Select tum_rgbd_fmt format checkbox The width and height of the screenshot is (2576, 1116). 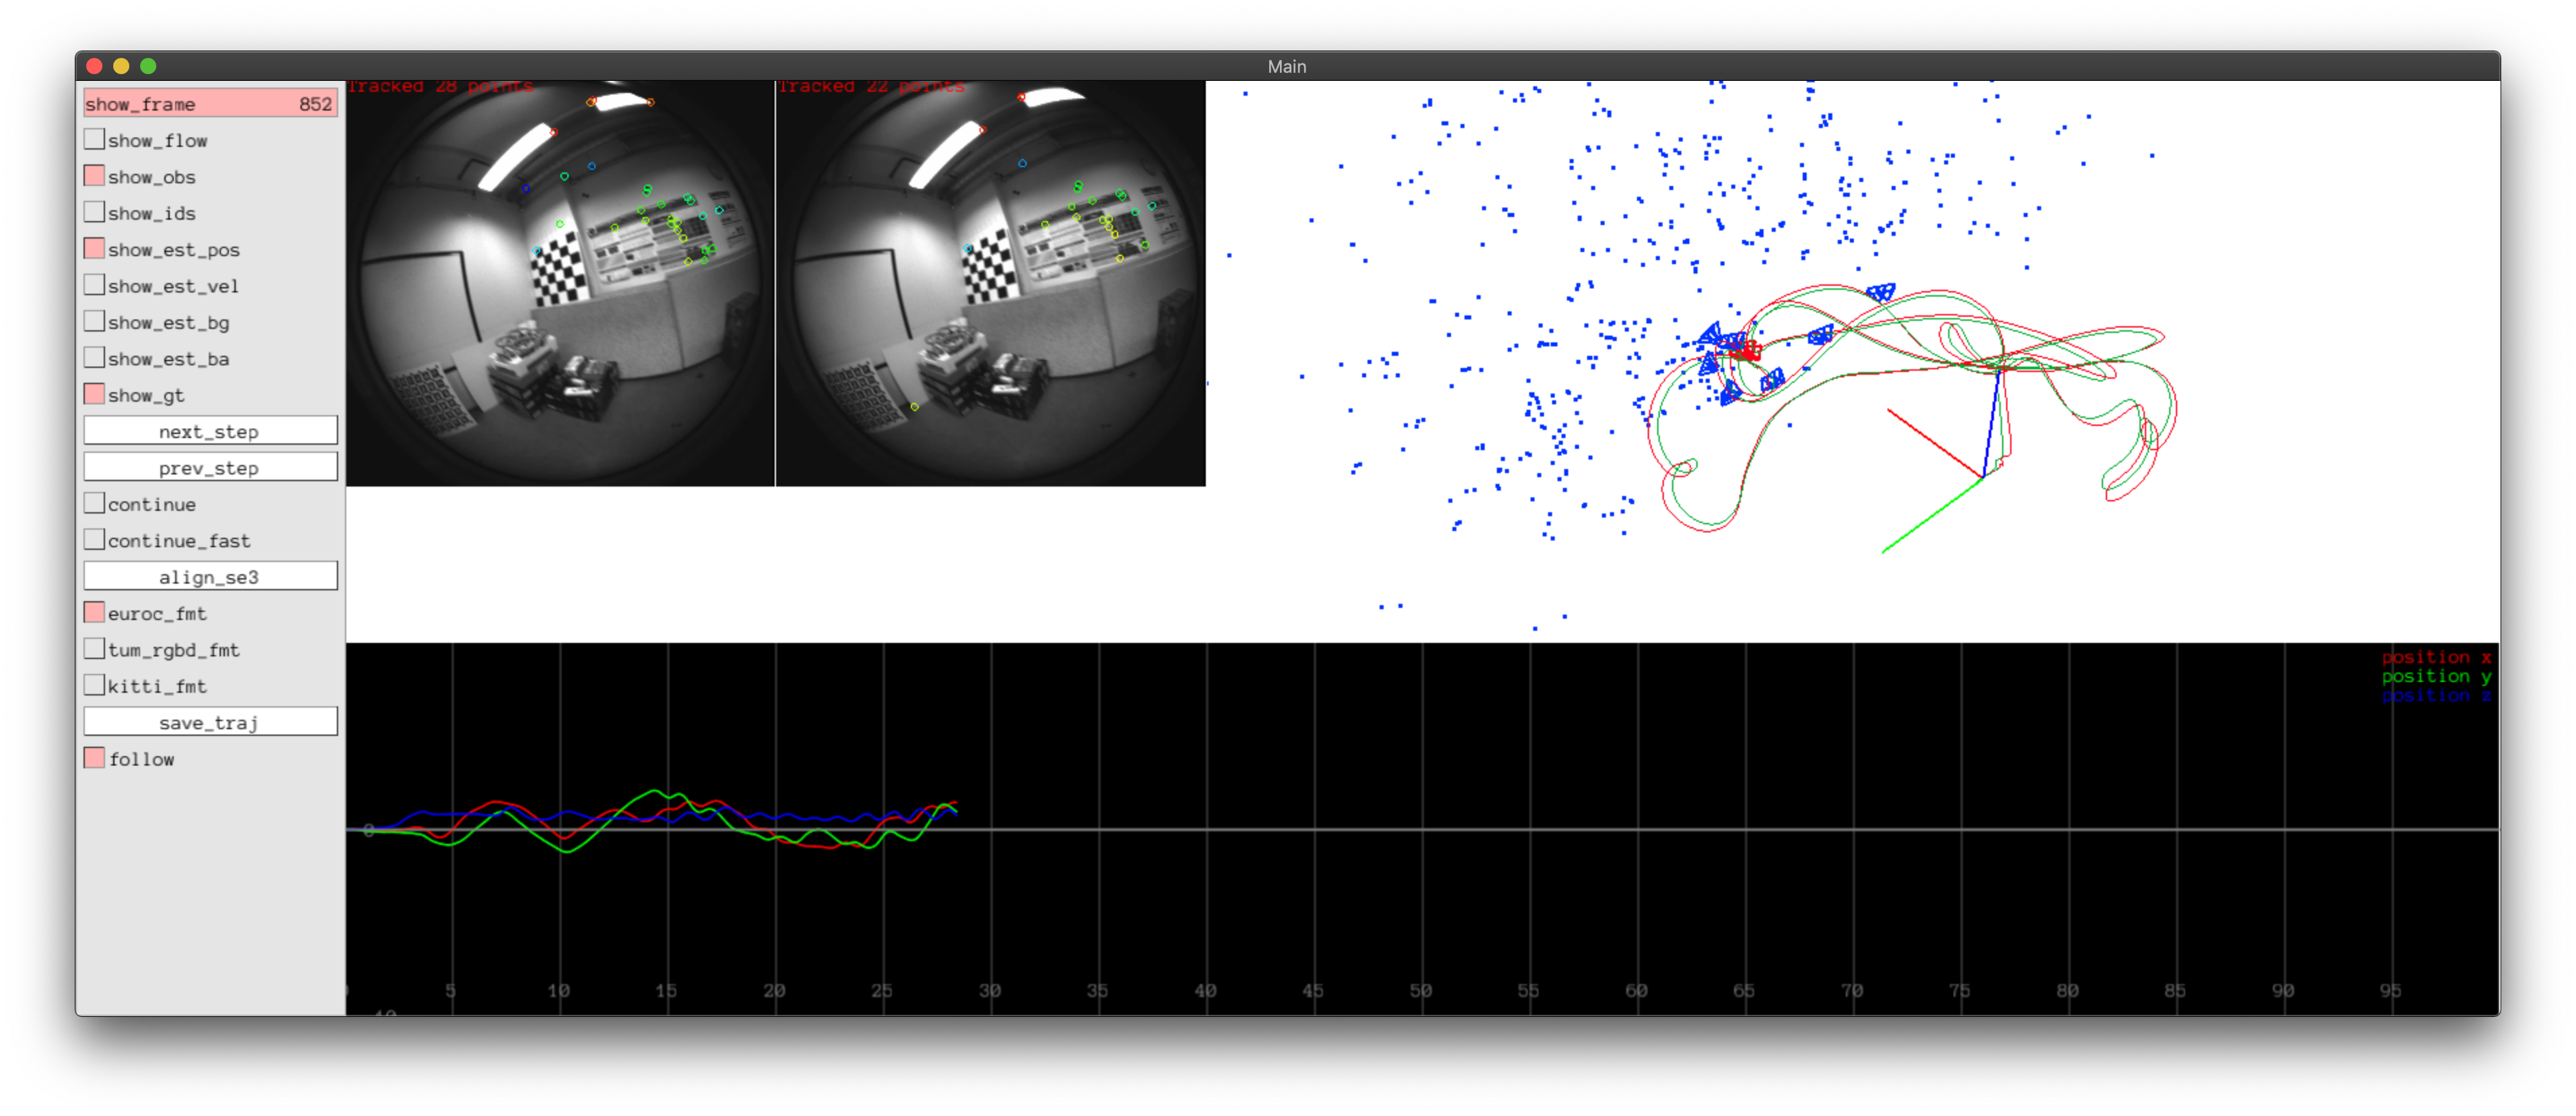pyautogui.click(x=94, y=649)
